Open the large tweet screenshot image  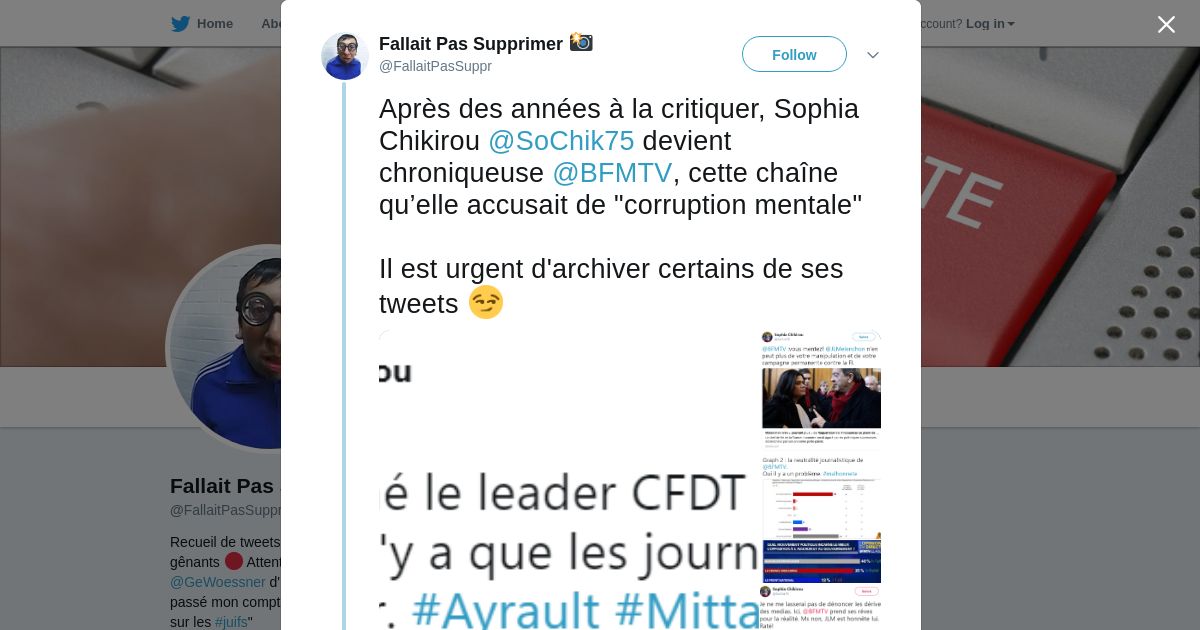568,480
